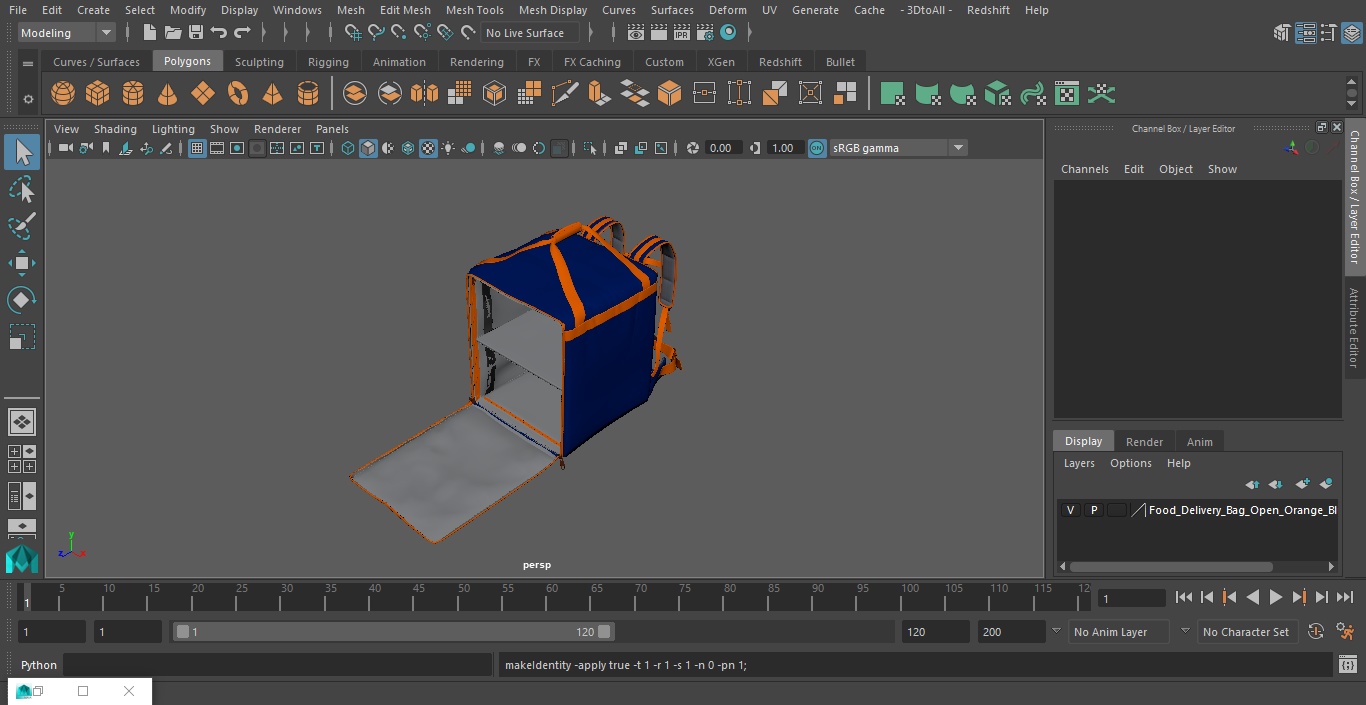The height and width of the screenshot is (705, 1366).
Task: Open the Script Editor icon
Action: 1347,665
